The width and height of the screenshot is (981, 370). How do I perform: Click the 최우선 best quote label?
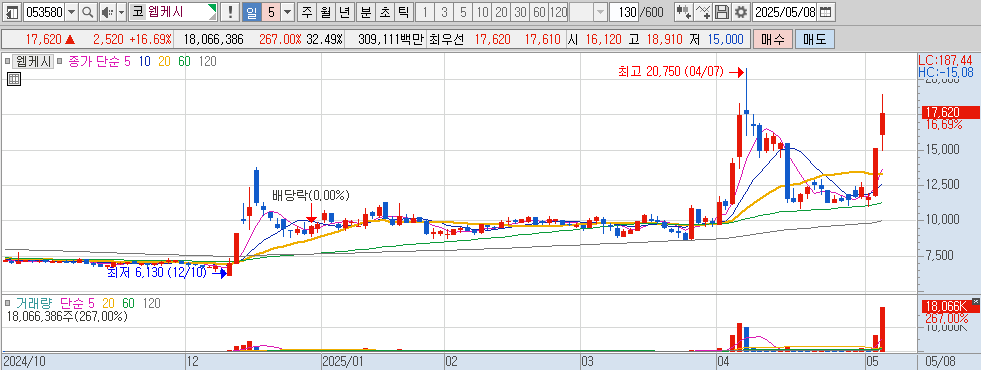pyautogui.click(x=447, y=39)
